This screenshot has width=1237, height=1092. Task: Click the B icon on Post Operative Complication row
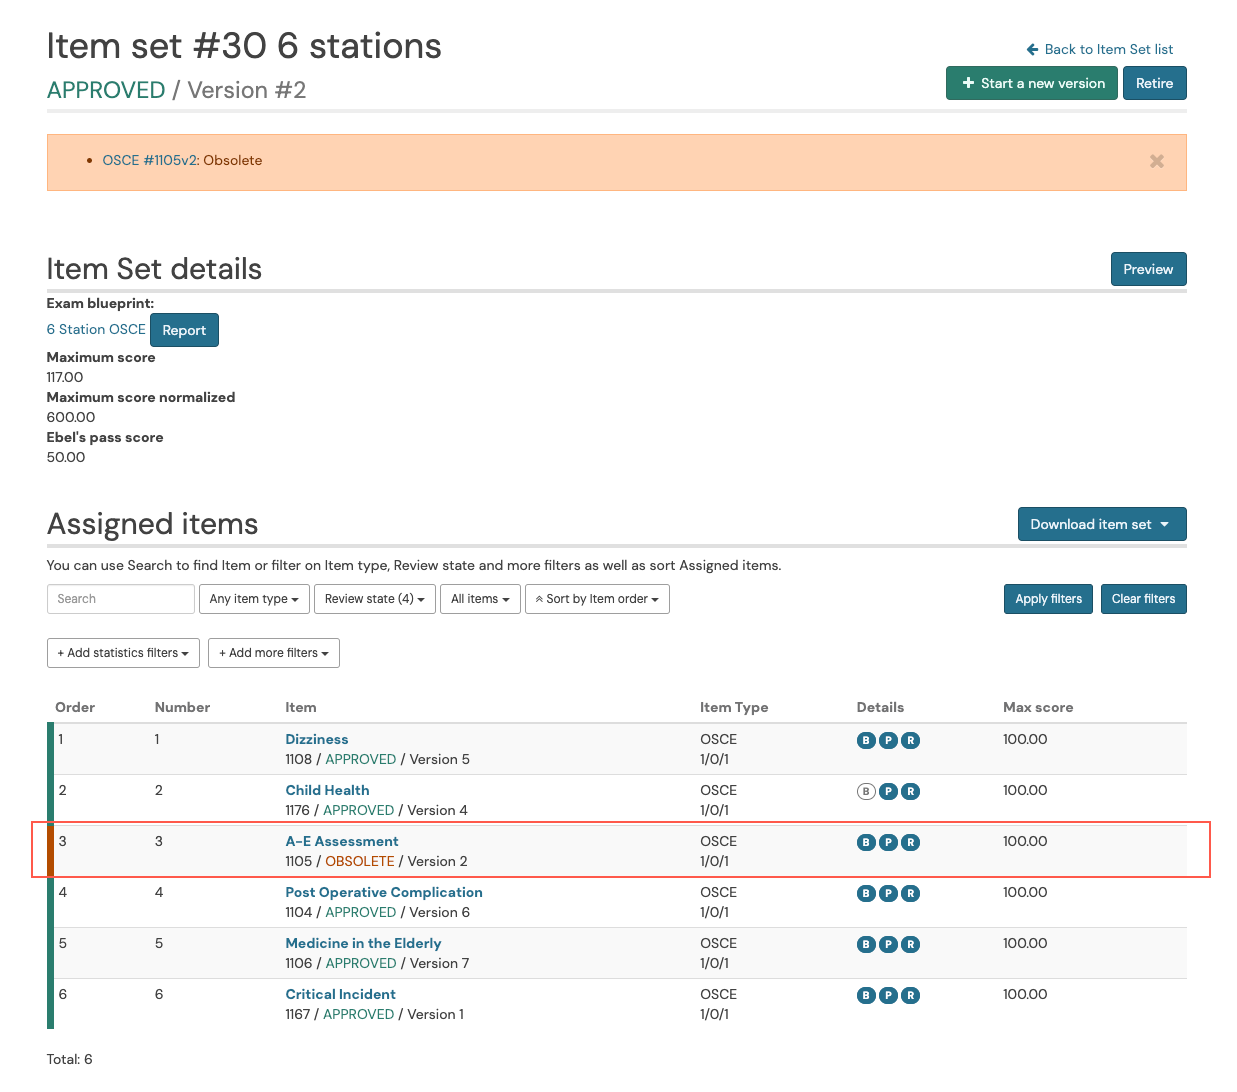[x=866, y=893]
